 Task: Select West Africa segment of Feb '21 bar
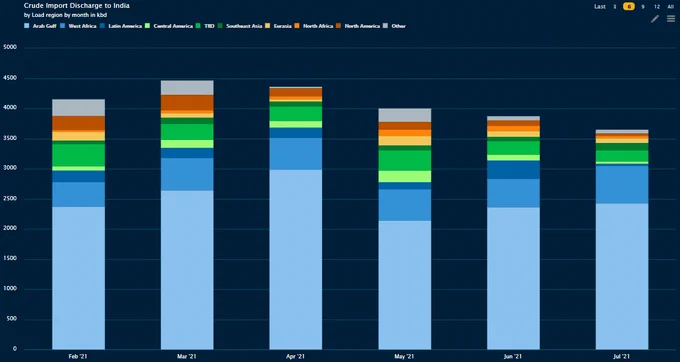click(x=78, y=194)
